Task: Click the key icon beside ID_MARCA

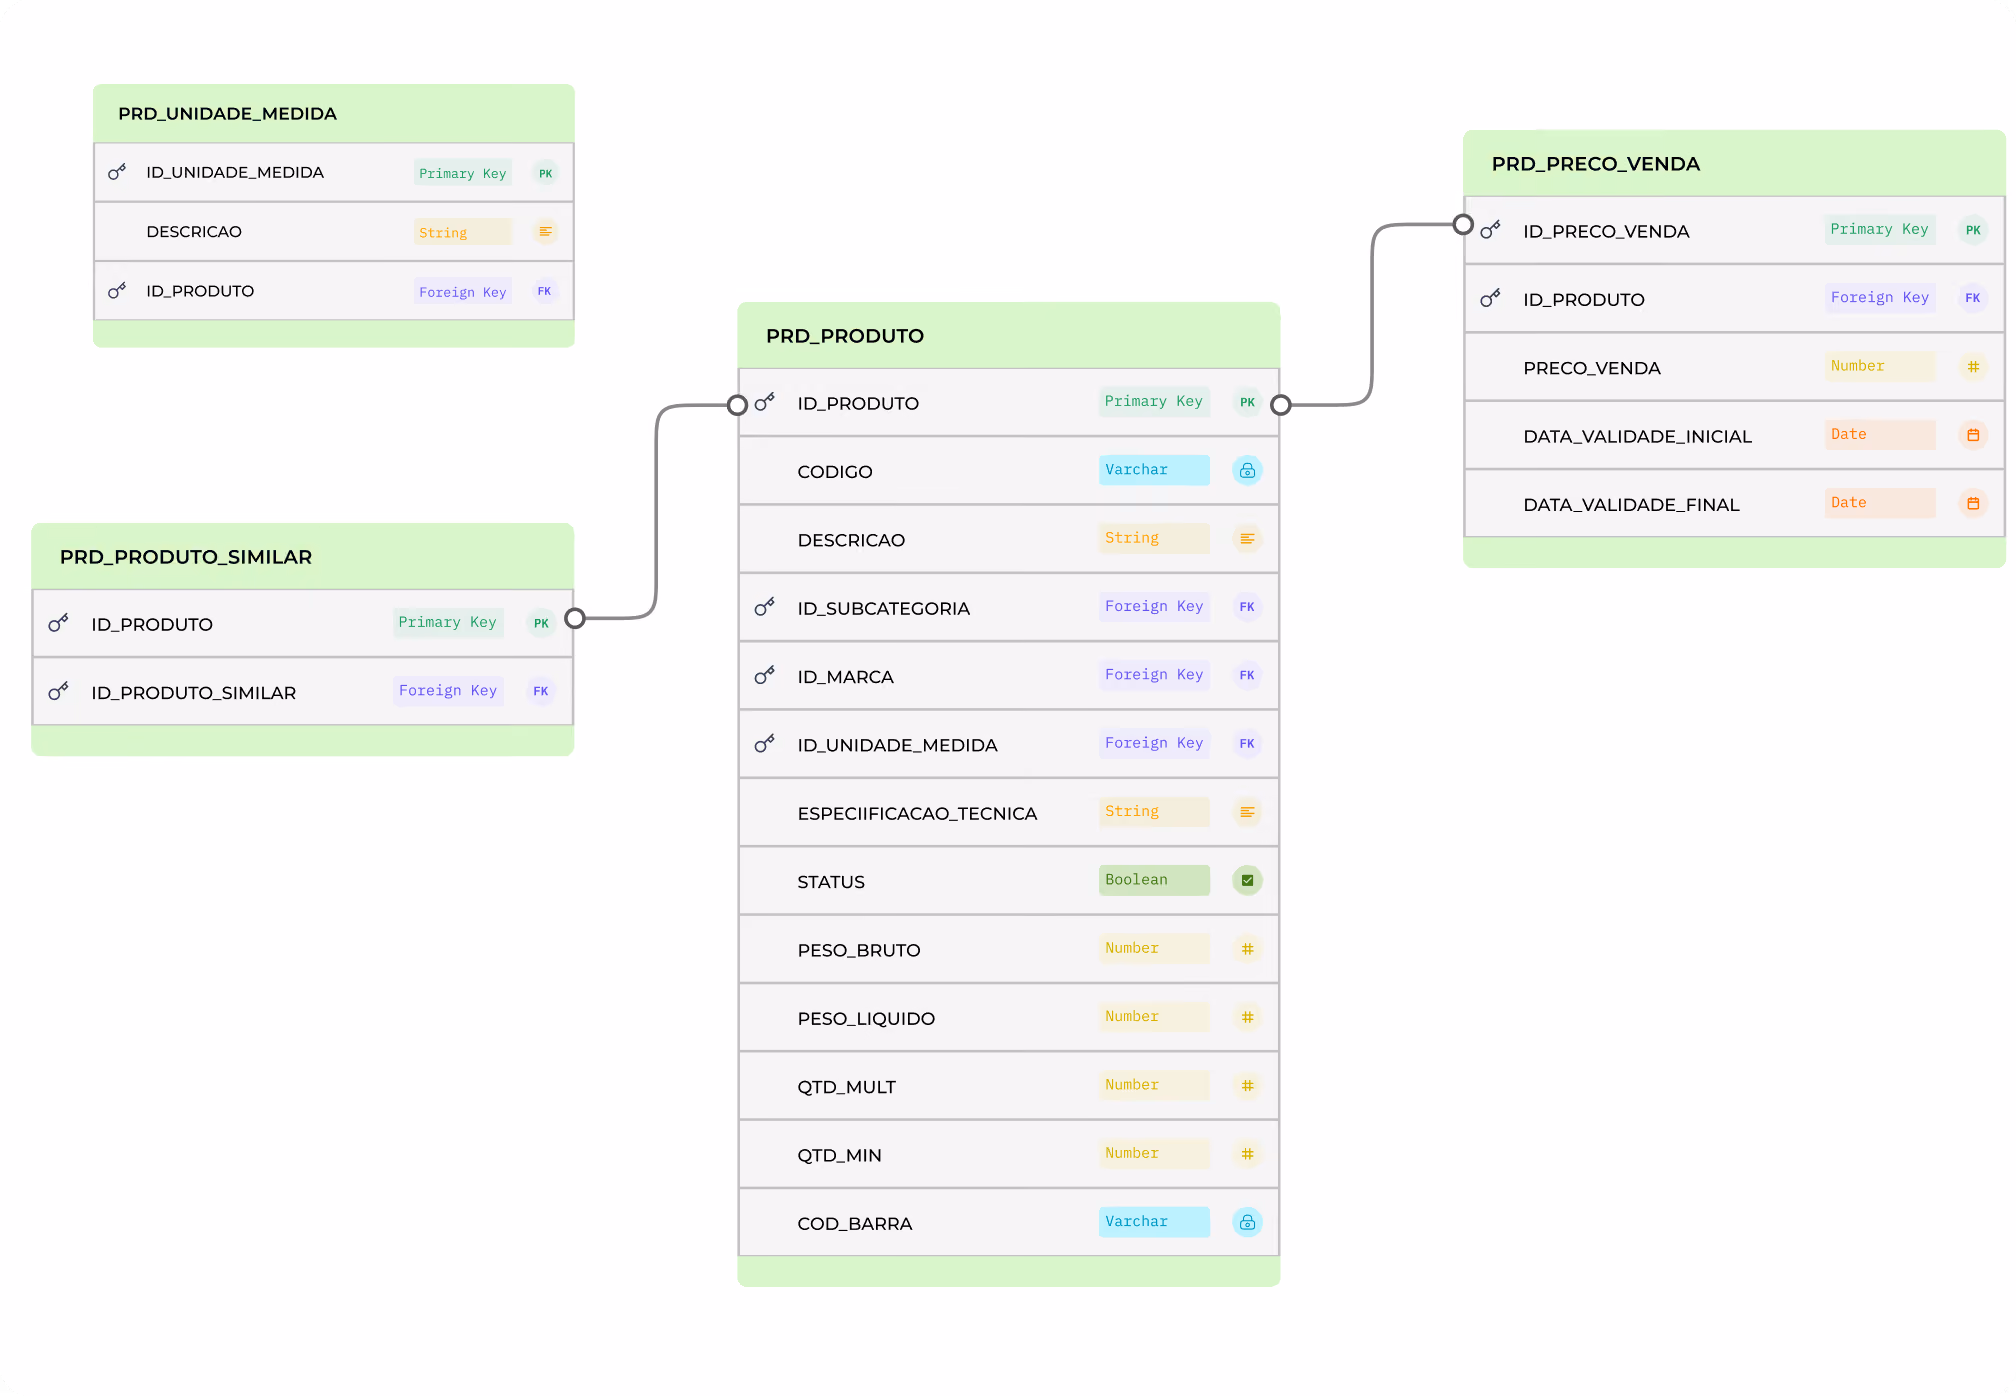Action: pyautogui.click(x=765, y=676)
